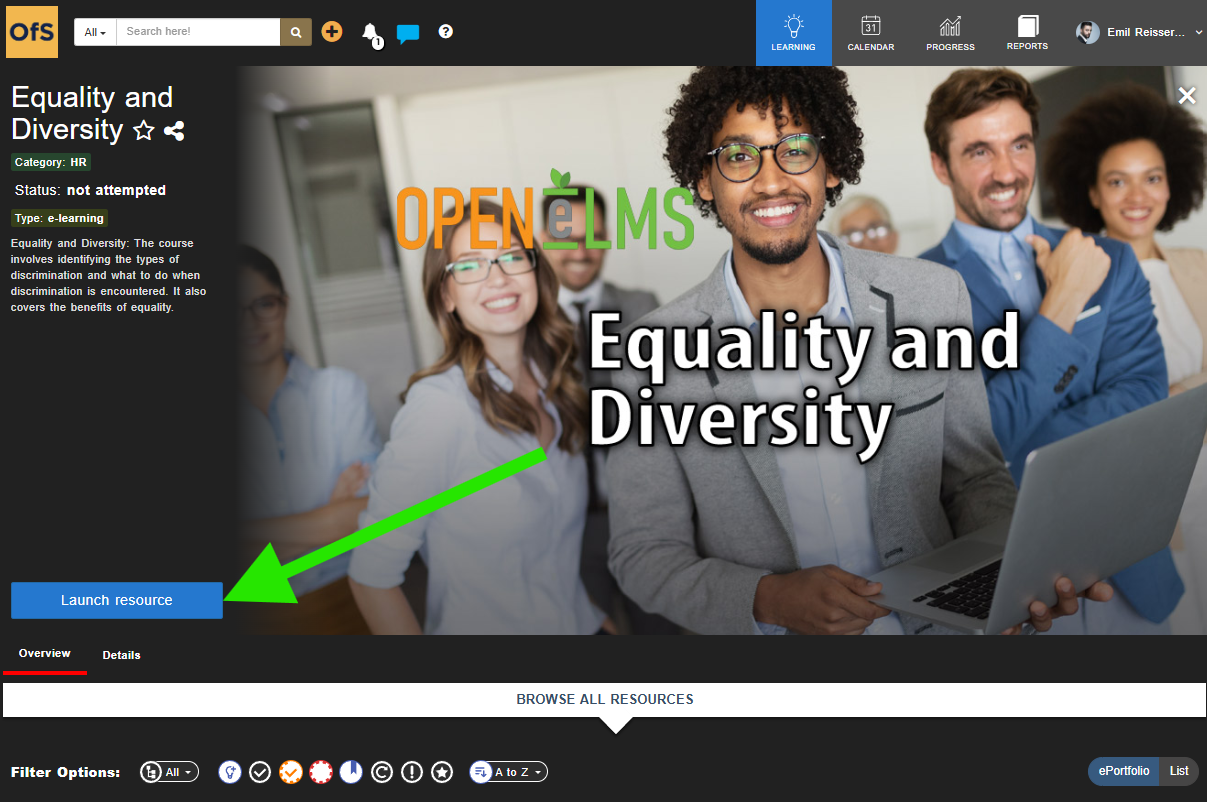The image size is (1207, 802).
Task: Click the Category: HR tag
Action: (51, 162)
